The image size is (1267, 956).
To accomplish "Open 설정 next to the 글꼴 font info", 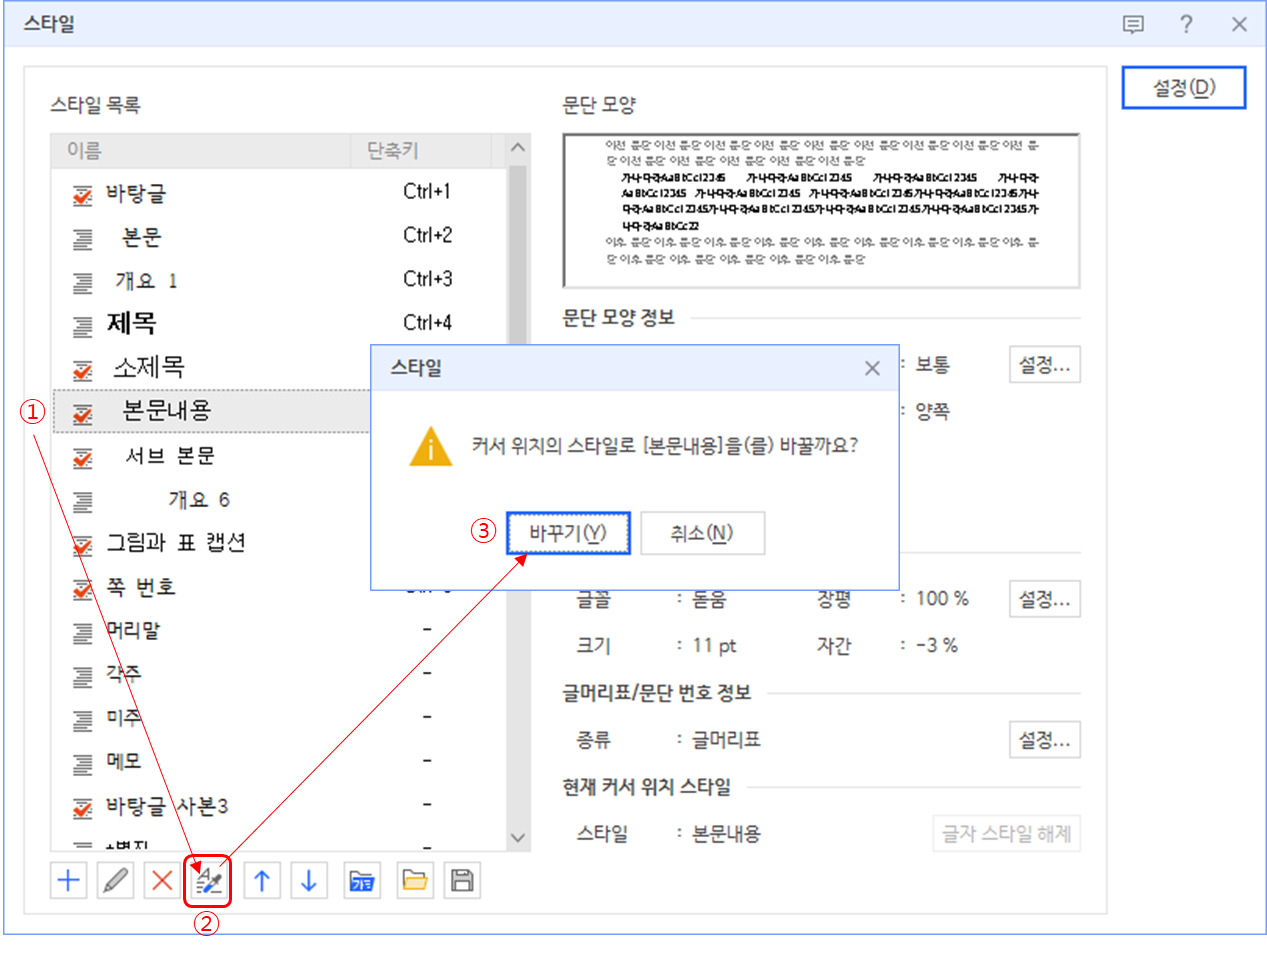I will point(1044,598).
